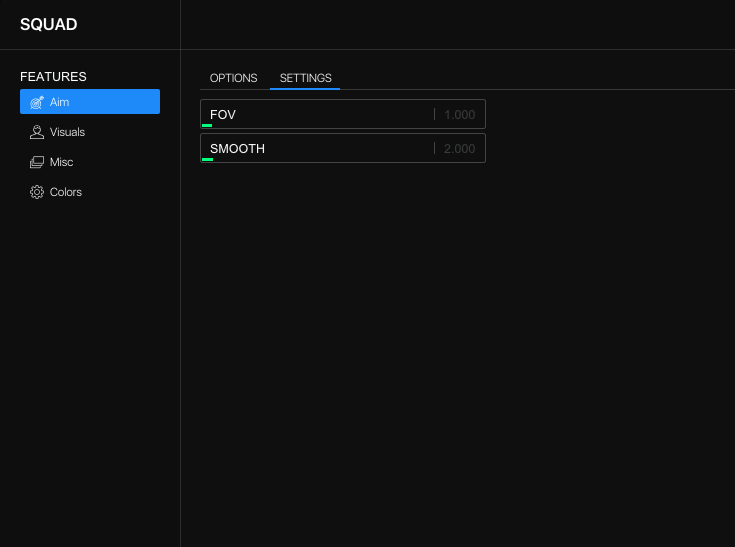Click the Misc layers icon
735x547 pixels.
(x=37, y=162)
